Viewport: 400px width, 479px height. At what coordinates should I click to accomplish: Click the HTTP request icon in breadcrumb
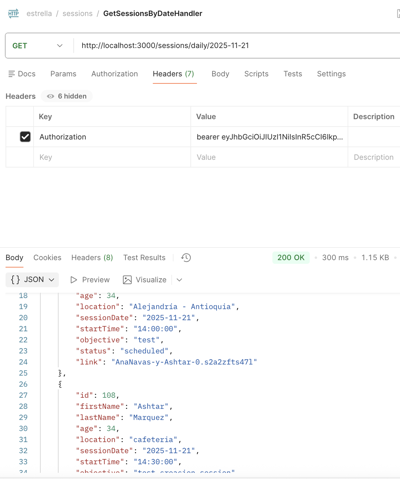coord(14,13)
